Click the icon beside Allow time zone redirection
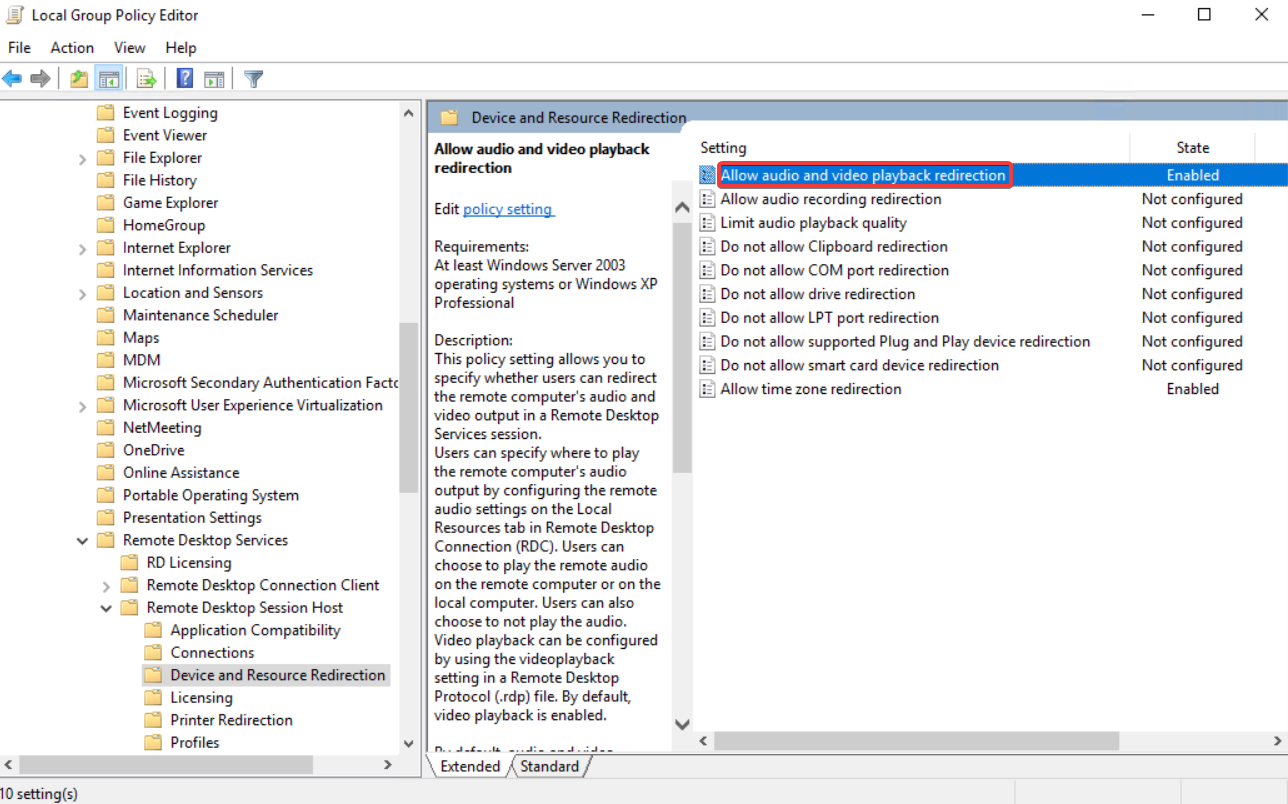This screenshot has width=1288, height=804. [708, 388]
